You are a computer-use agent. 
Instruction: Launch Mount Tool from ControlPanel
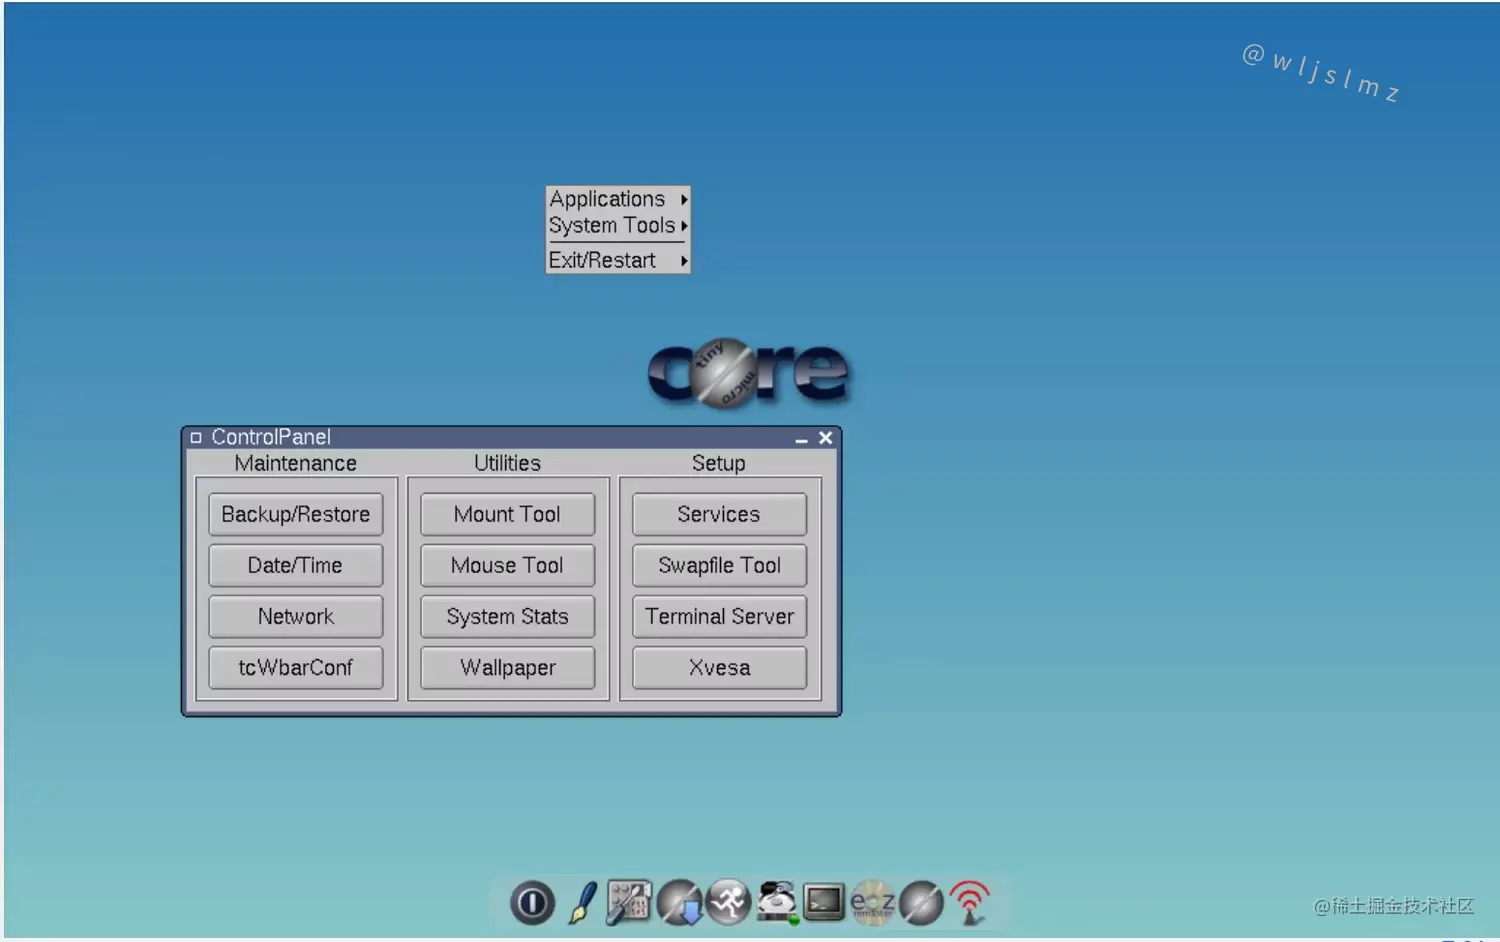[507, 514]
